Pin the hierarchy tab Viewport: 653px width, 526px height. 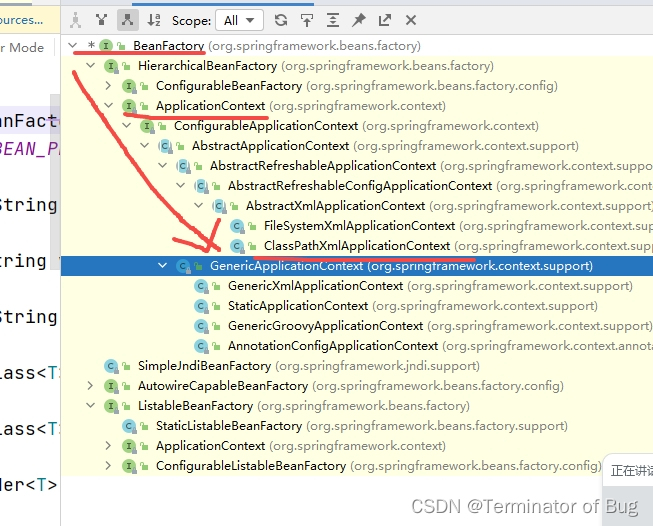coord(359,20)
